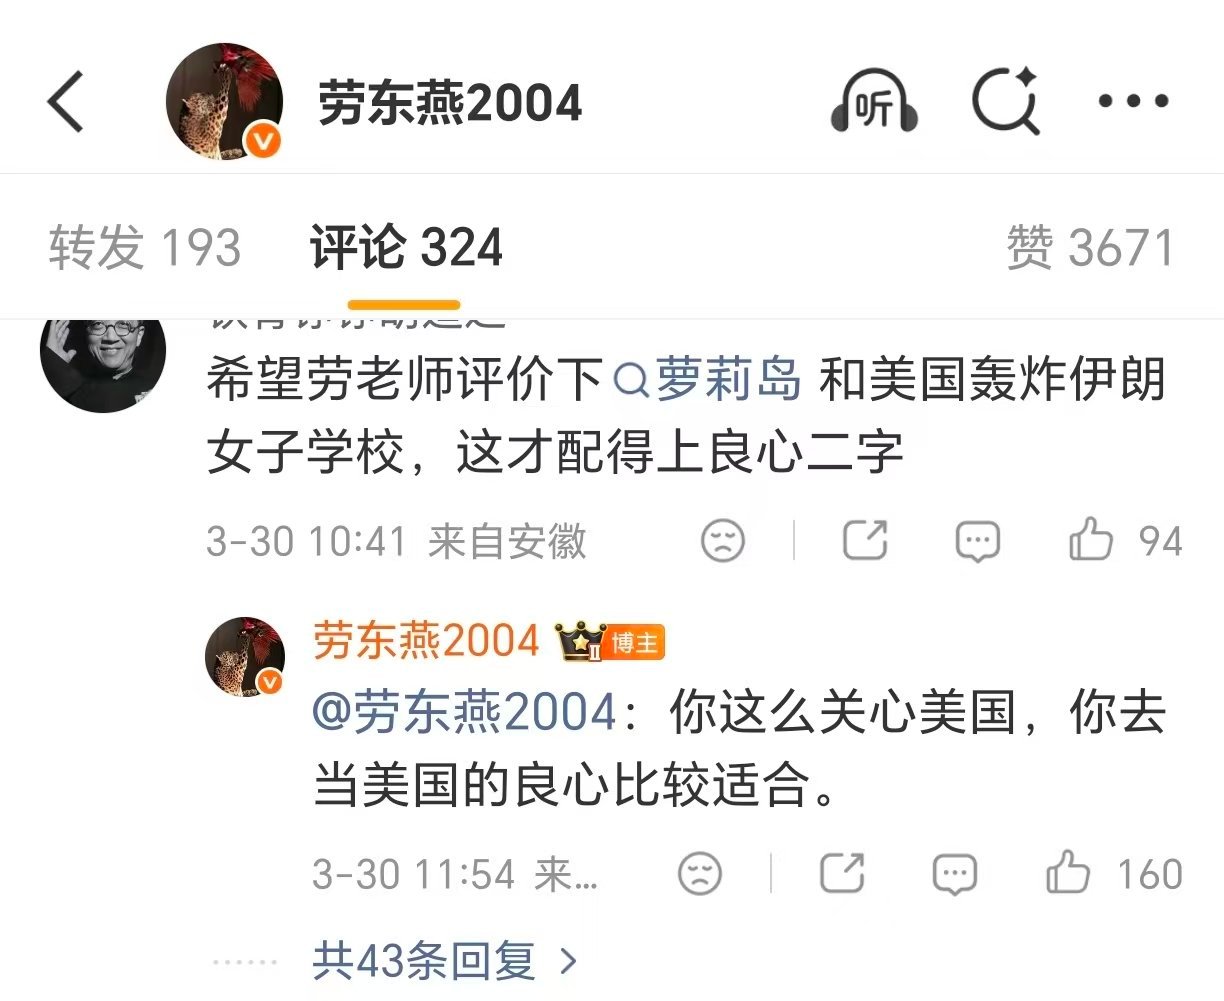
Task: Open comment bubble on blogger reply
Action: point(954,874)
